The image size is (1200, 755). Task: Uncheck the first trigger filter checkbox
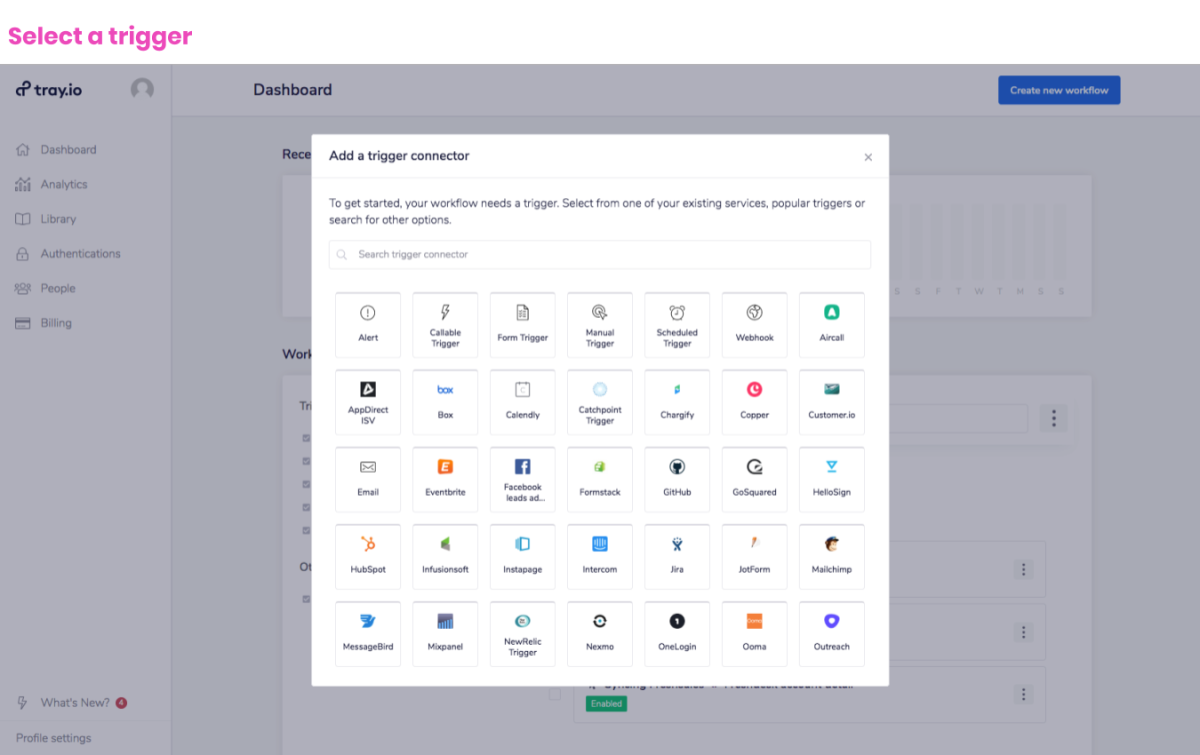(305, 437)
